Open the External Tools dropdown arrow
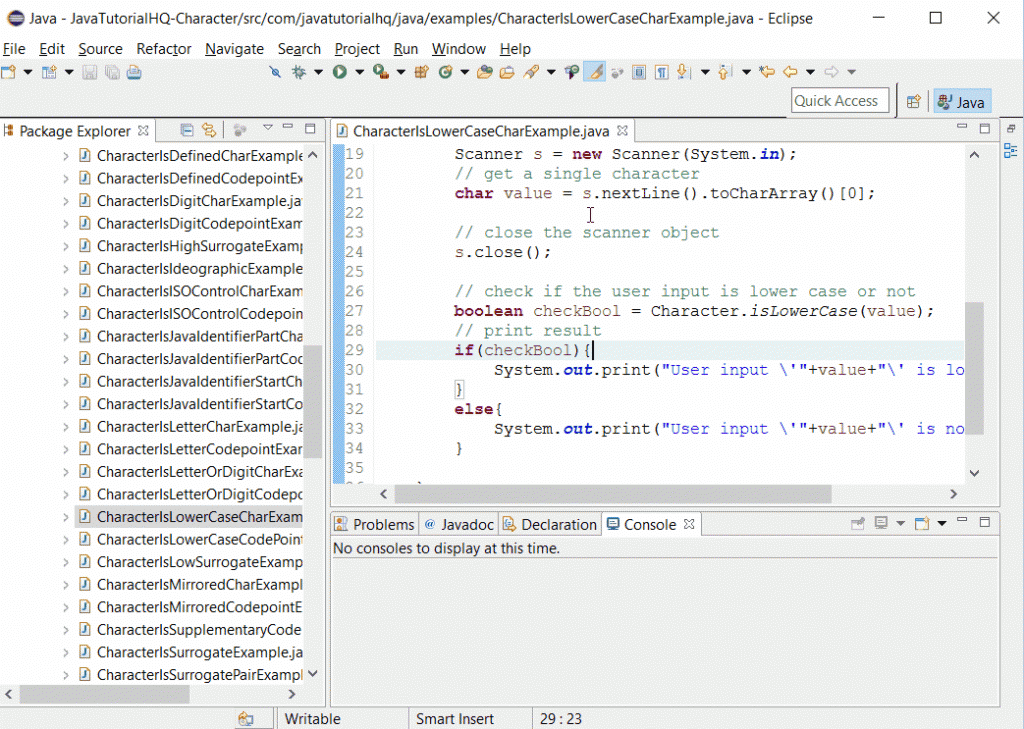 point(400,72)
